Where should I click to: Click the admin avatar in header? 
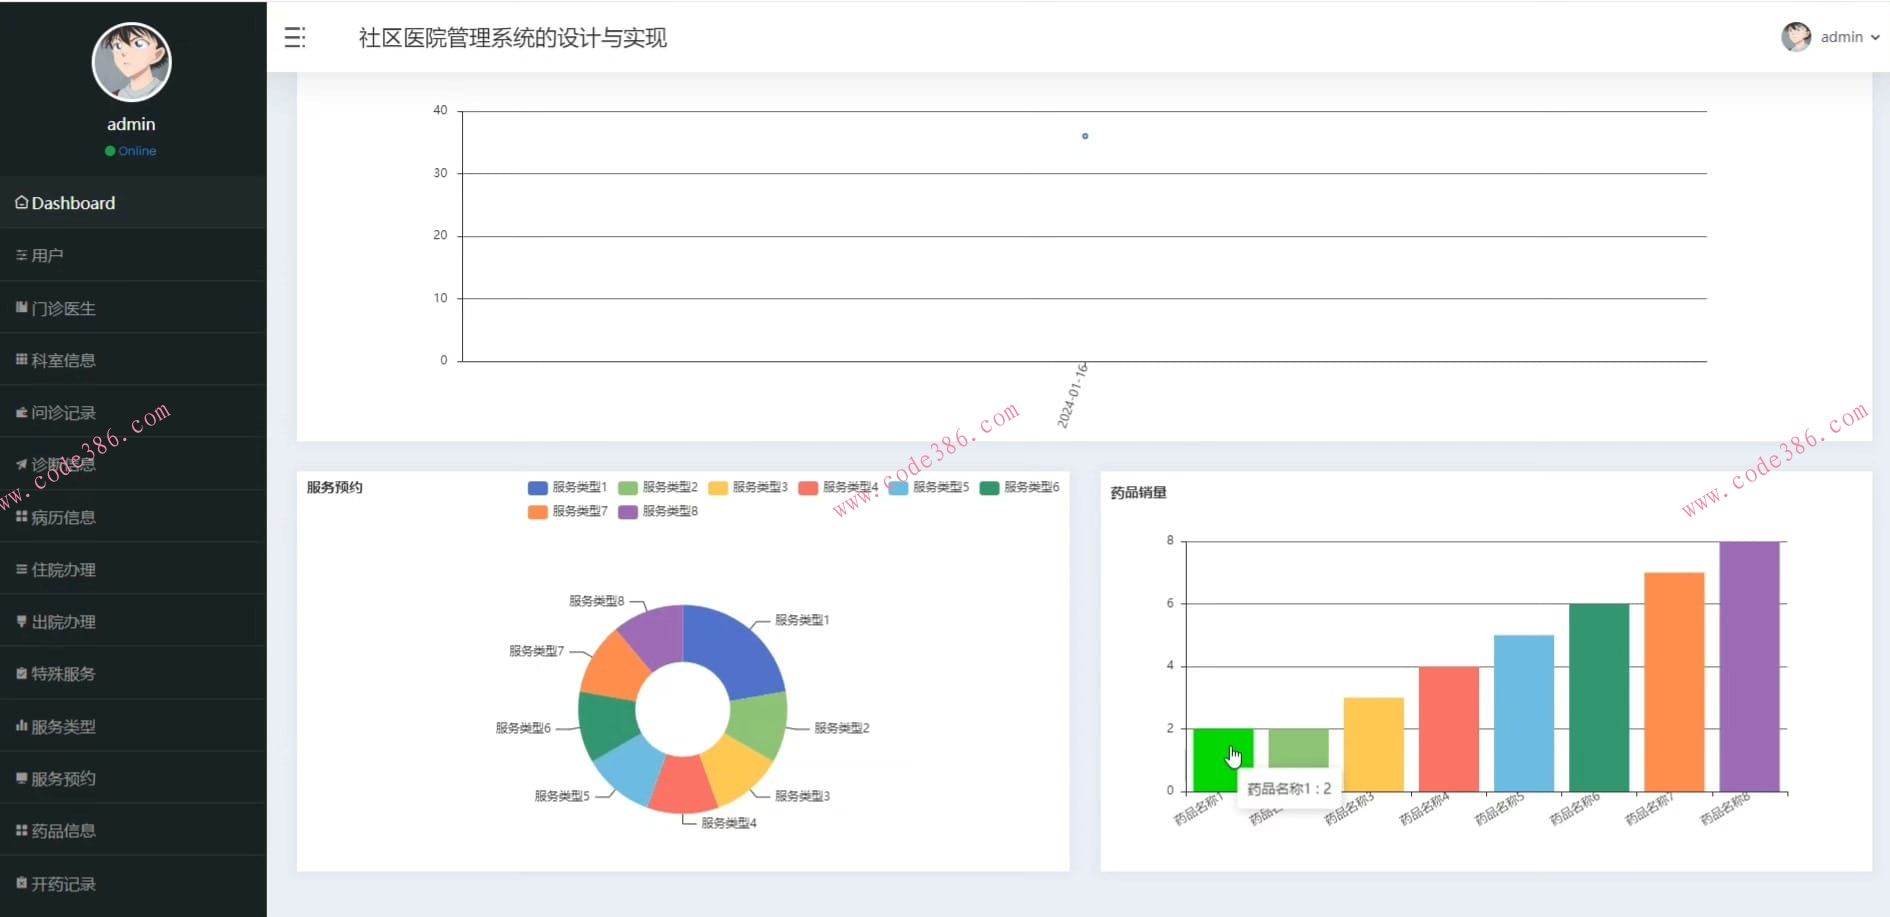click(1796, 37)
